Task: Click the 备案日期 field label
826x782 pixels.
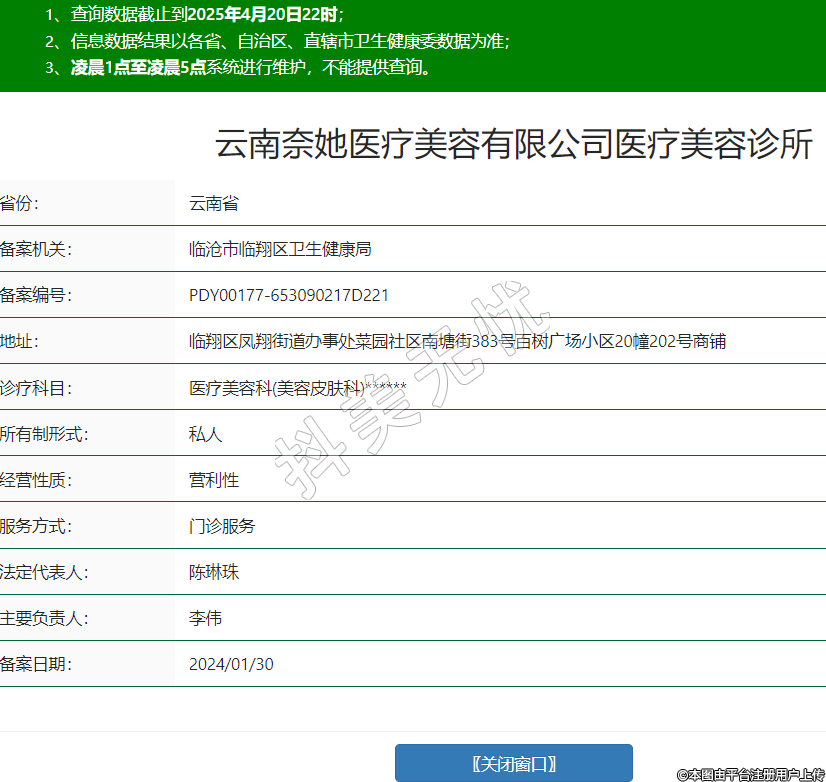Action: coord(36,664)
